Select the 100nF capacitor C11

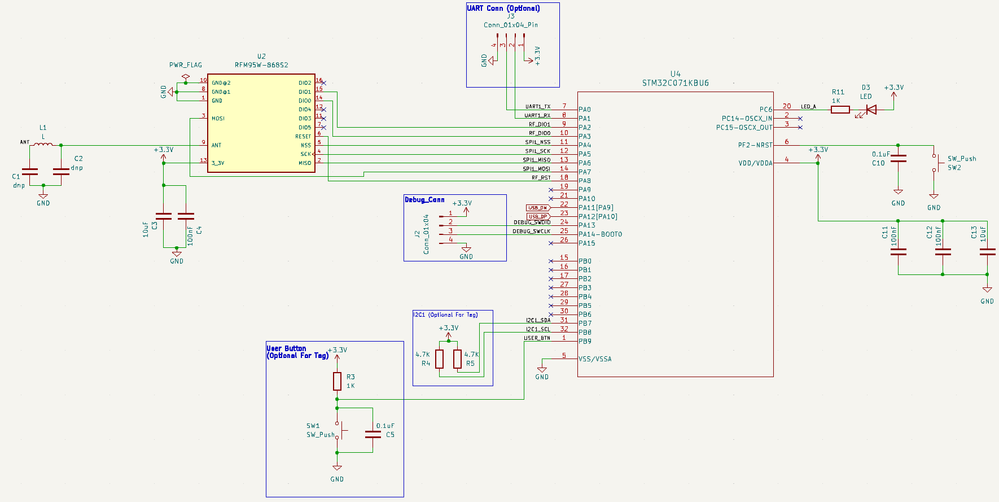click(x=898, y=251)
